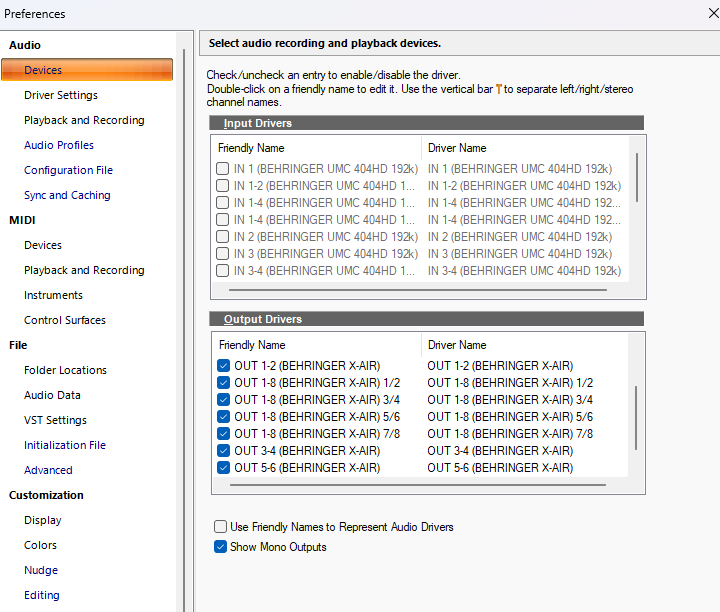Viewport: 720px width, 612px height.
Task: Click Output Drivers vertical scrollbar
Action: click(x=636, y=418)
